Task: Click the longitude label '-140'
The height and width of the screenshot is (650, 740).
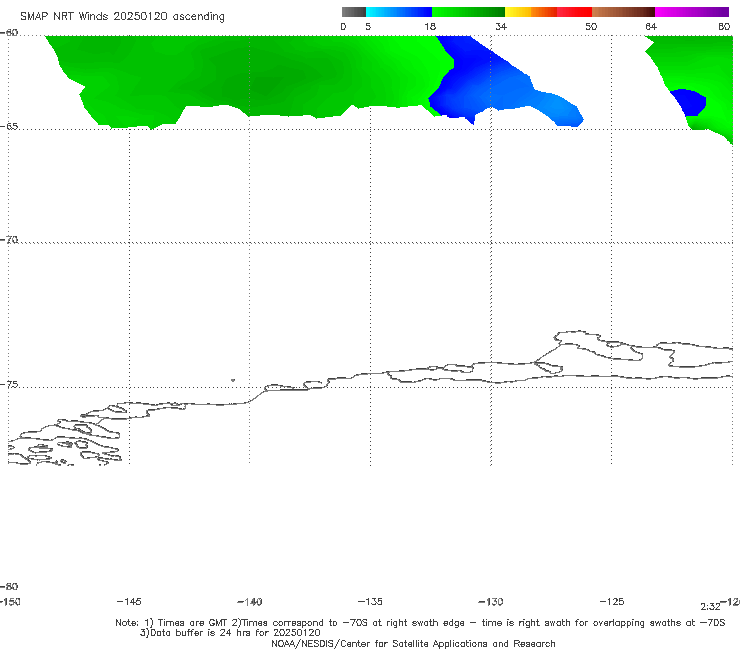Action: coord(250,602)
